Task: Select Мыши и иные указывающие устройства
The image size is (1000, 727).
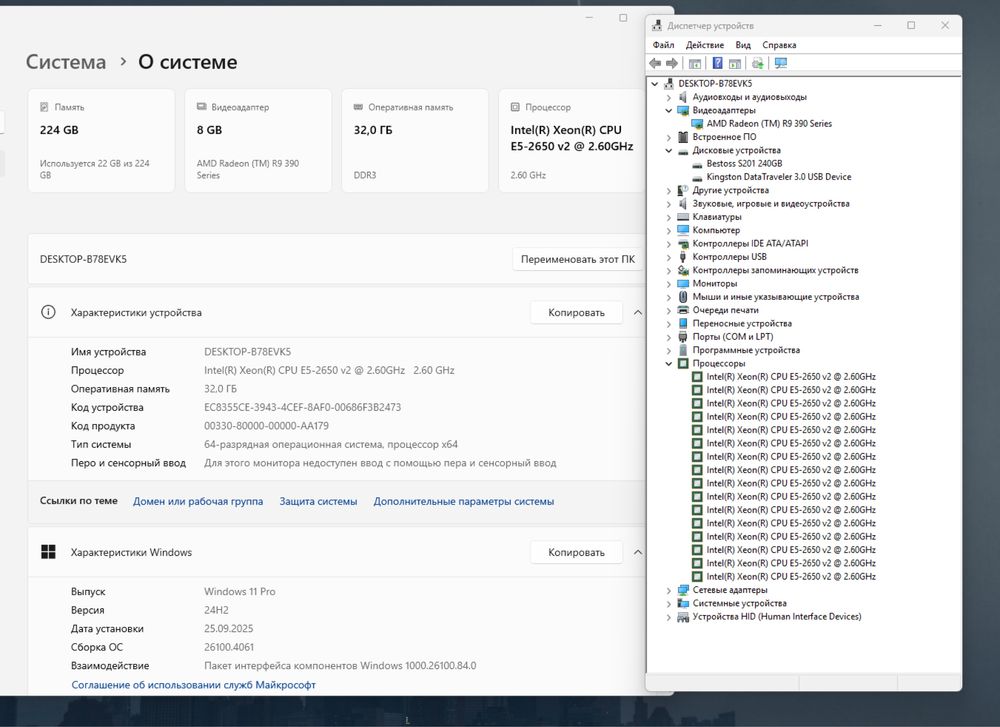Action: tap(776, 297)
